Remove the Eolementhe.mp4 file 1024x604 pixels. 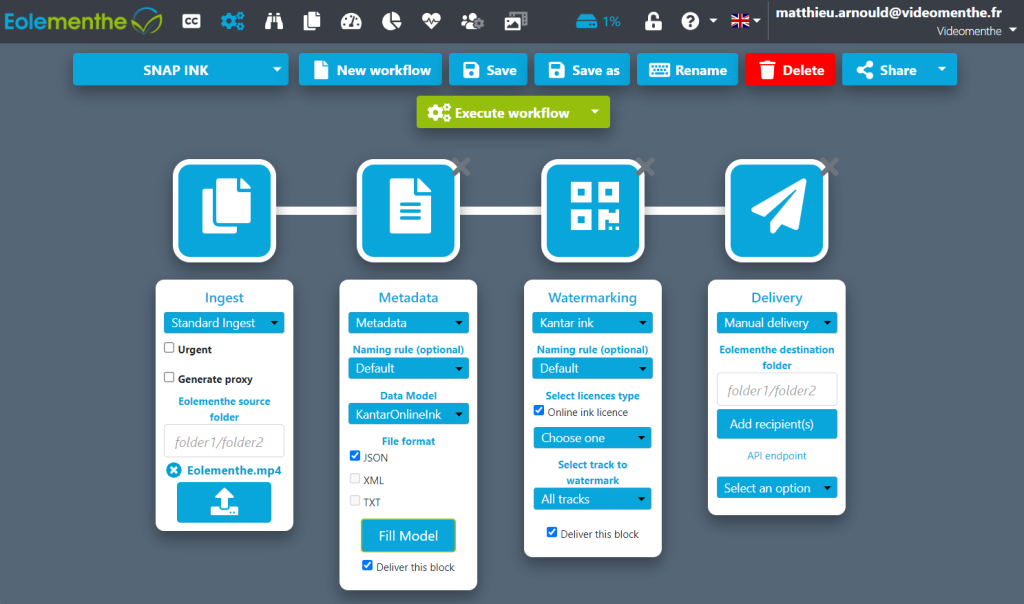click(174, 470)
